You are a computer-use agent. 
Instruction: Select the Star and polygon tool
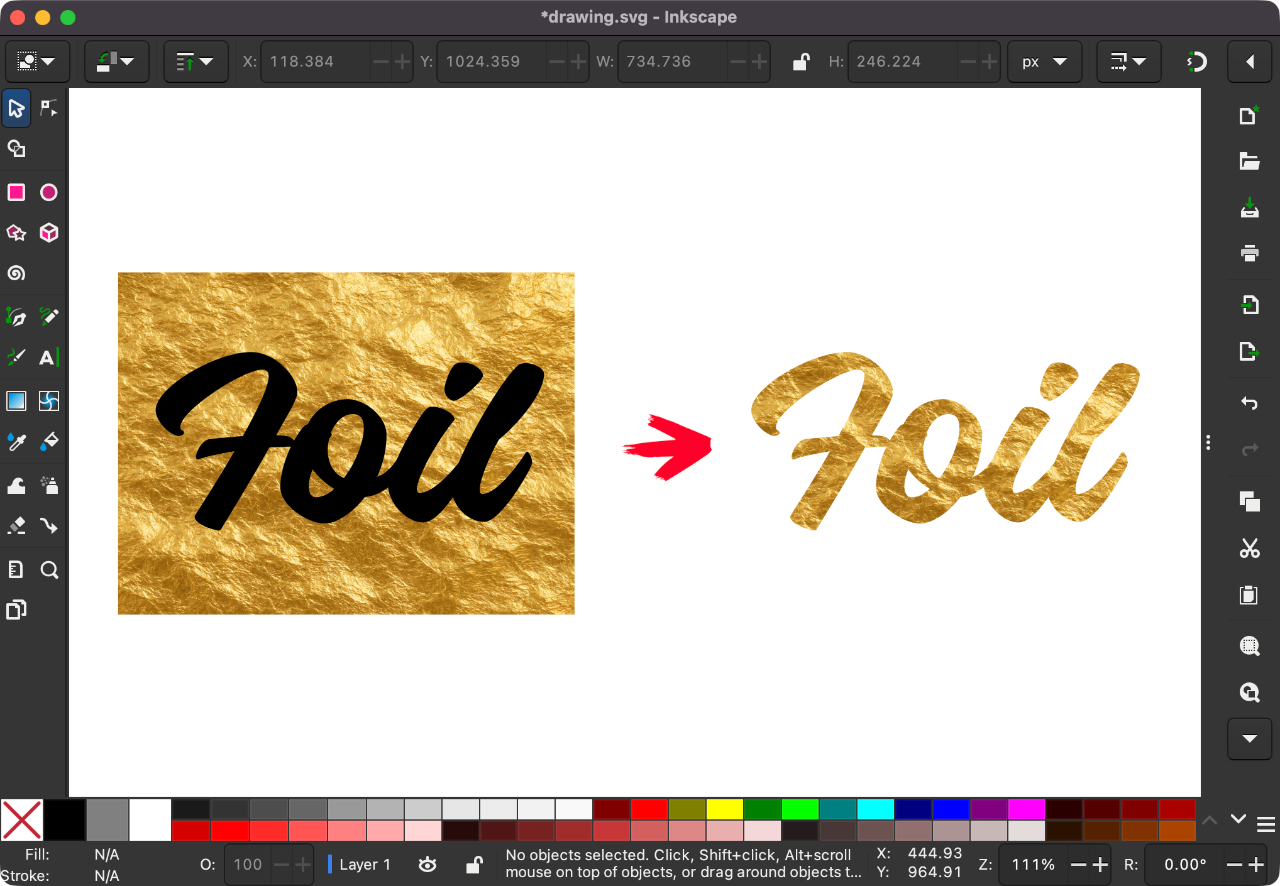16,232
